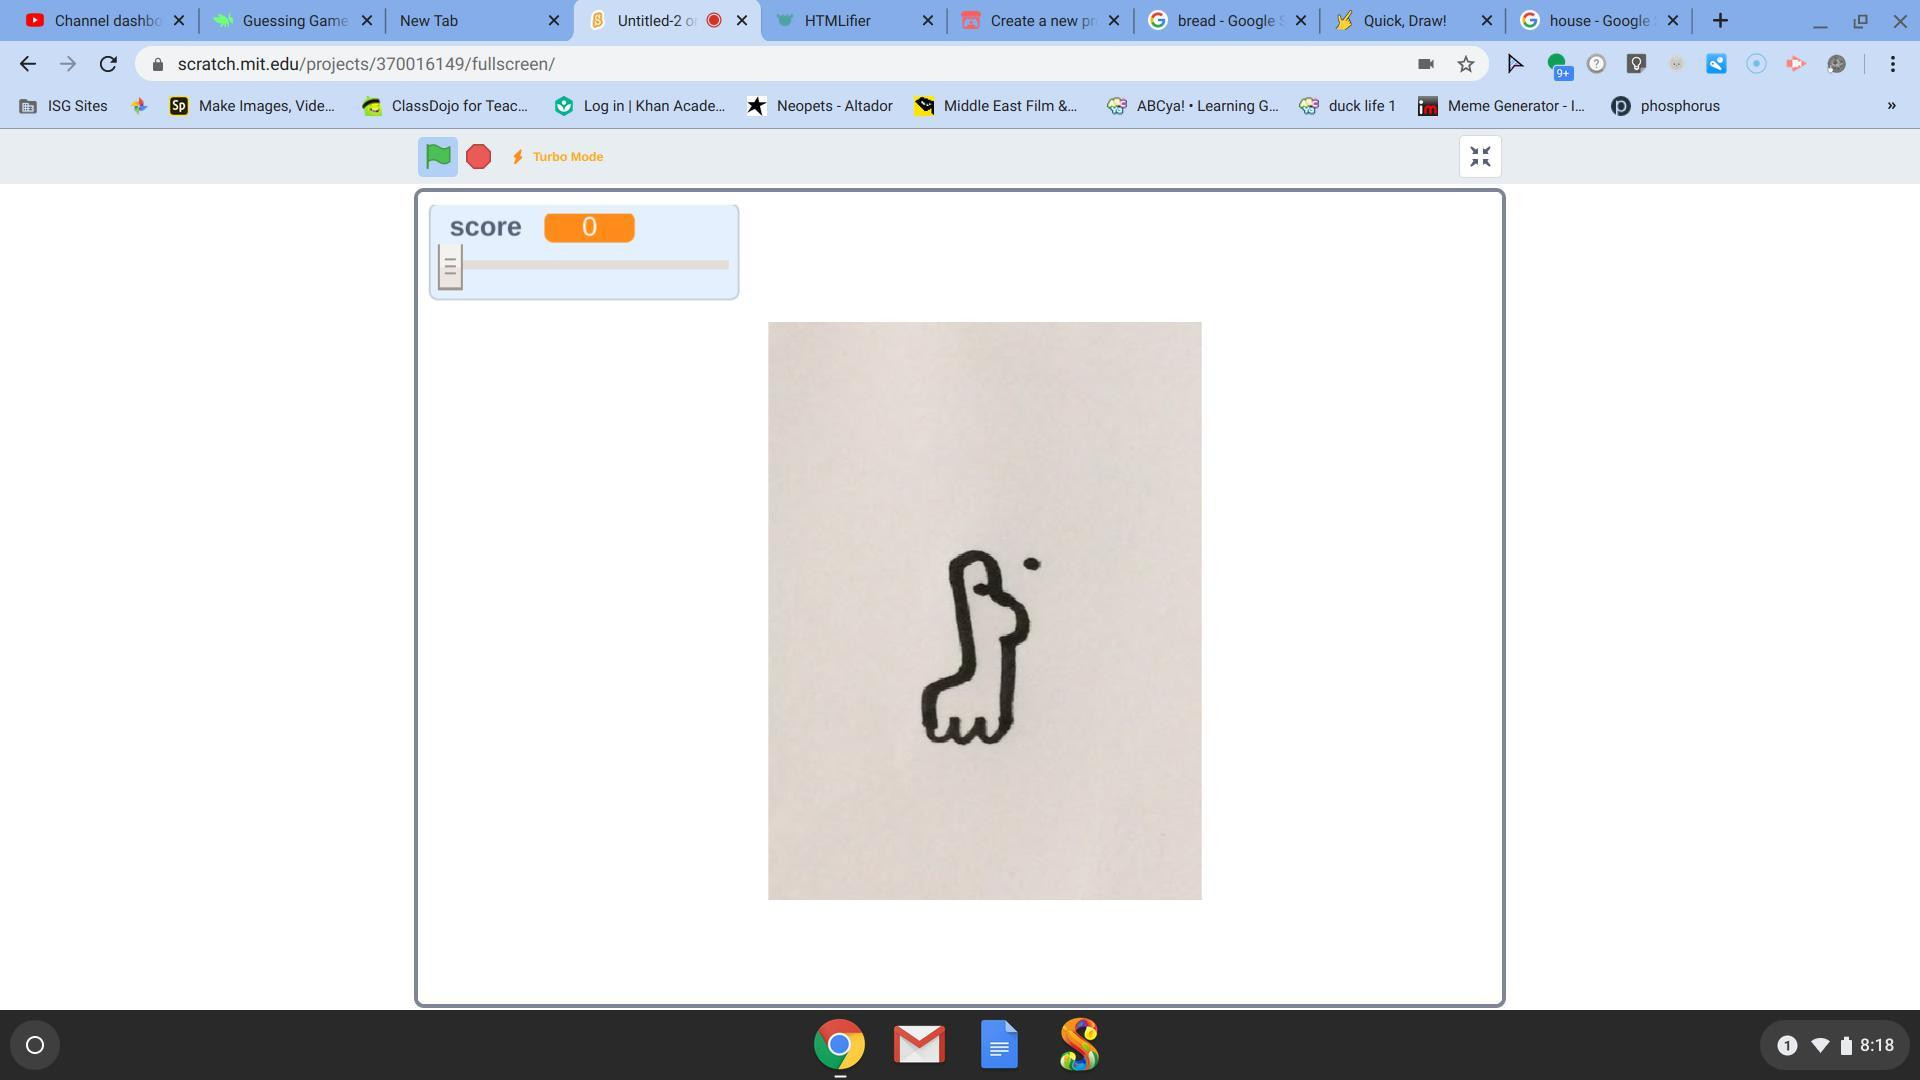Open ABCya! Learning Games bookmark

(1193, 106)
